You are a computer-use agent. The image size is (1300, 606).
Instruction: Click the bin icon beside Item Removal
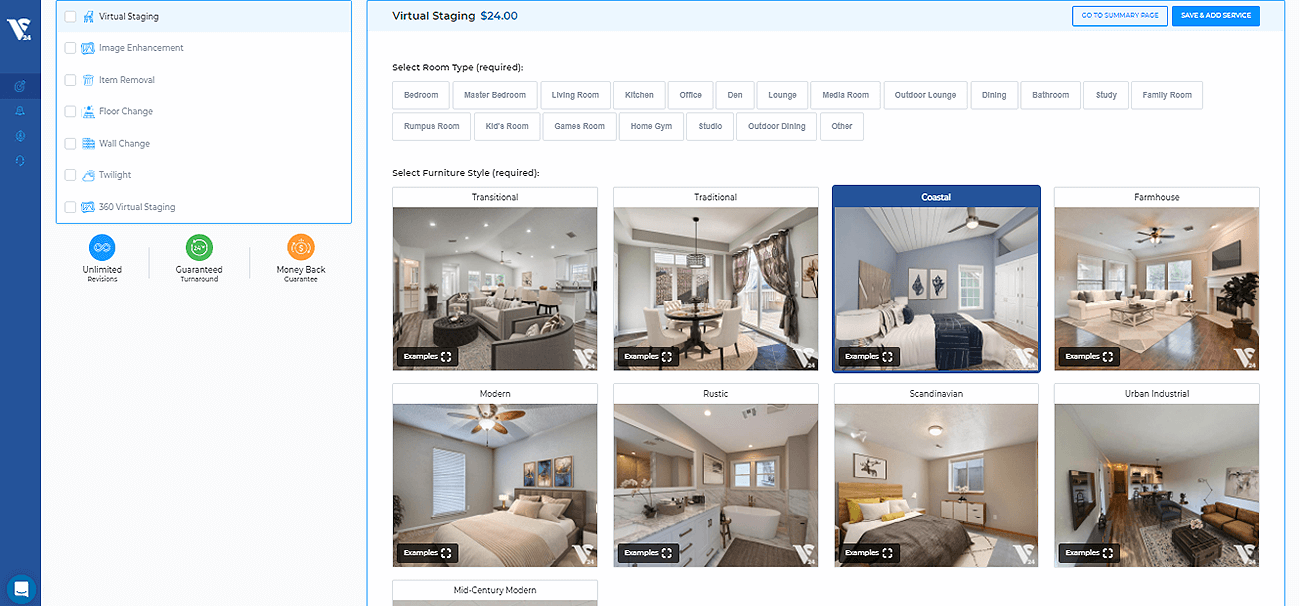pos(89,80)
